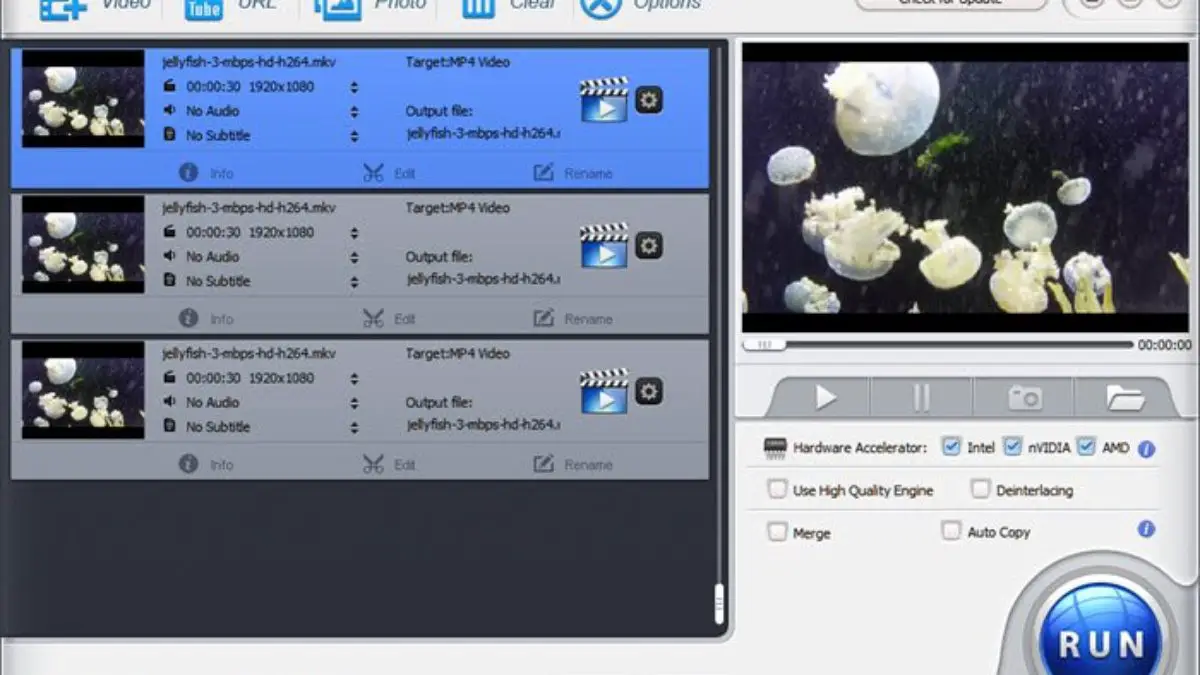The height and width of the screenshot is (675, 1200).
Task: Open the No Subtitle selector in the second item
Action: [354, 281]
